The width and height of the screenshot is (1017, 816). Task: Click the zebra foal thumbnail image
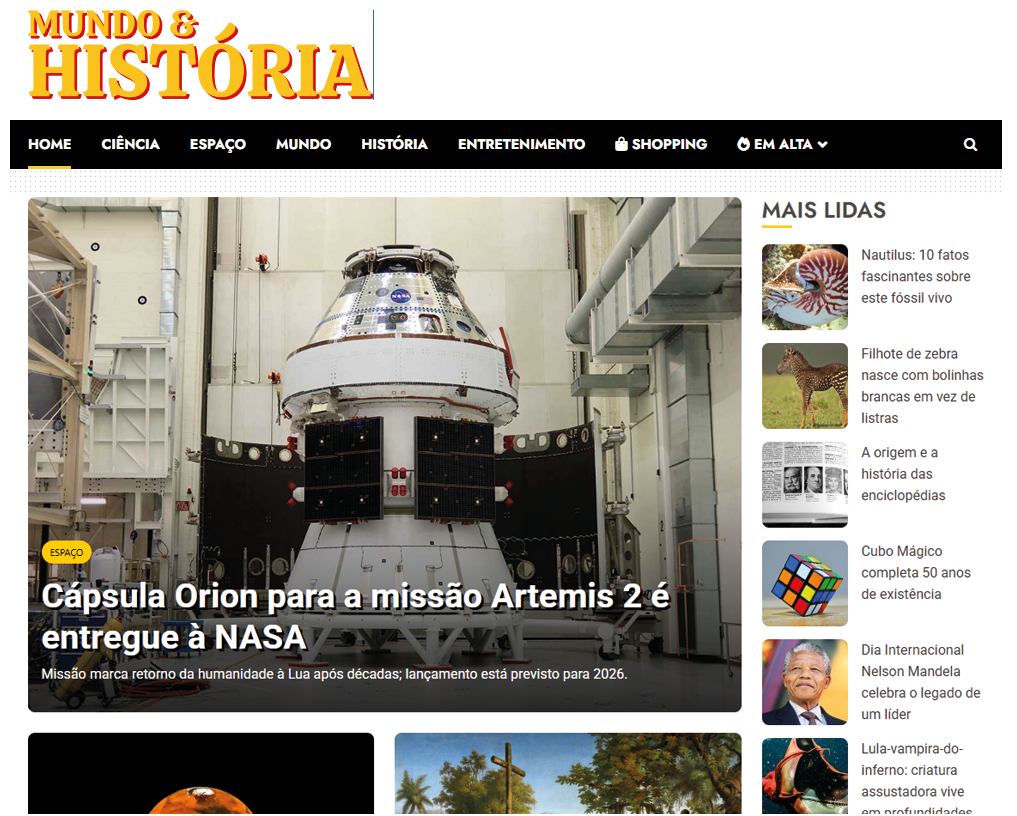(x=804, y=386)
